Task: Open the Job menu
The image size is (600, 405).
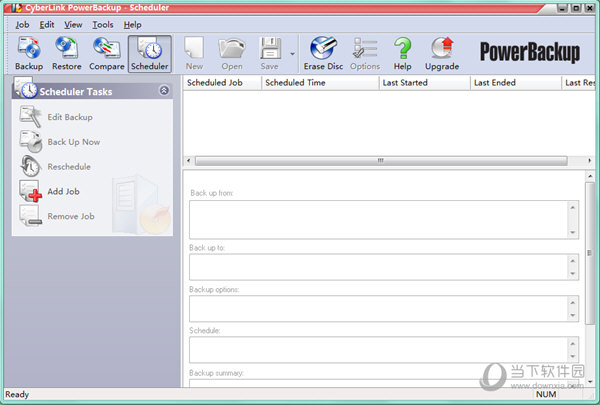Action: 22,25
